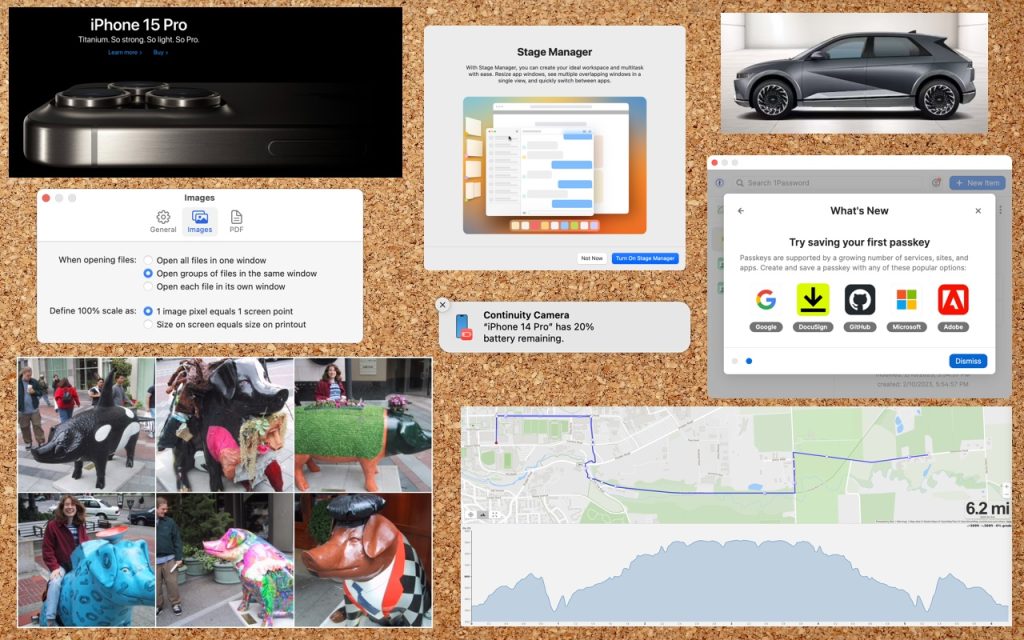Click Turn On Stage Manager

(645, 258)
